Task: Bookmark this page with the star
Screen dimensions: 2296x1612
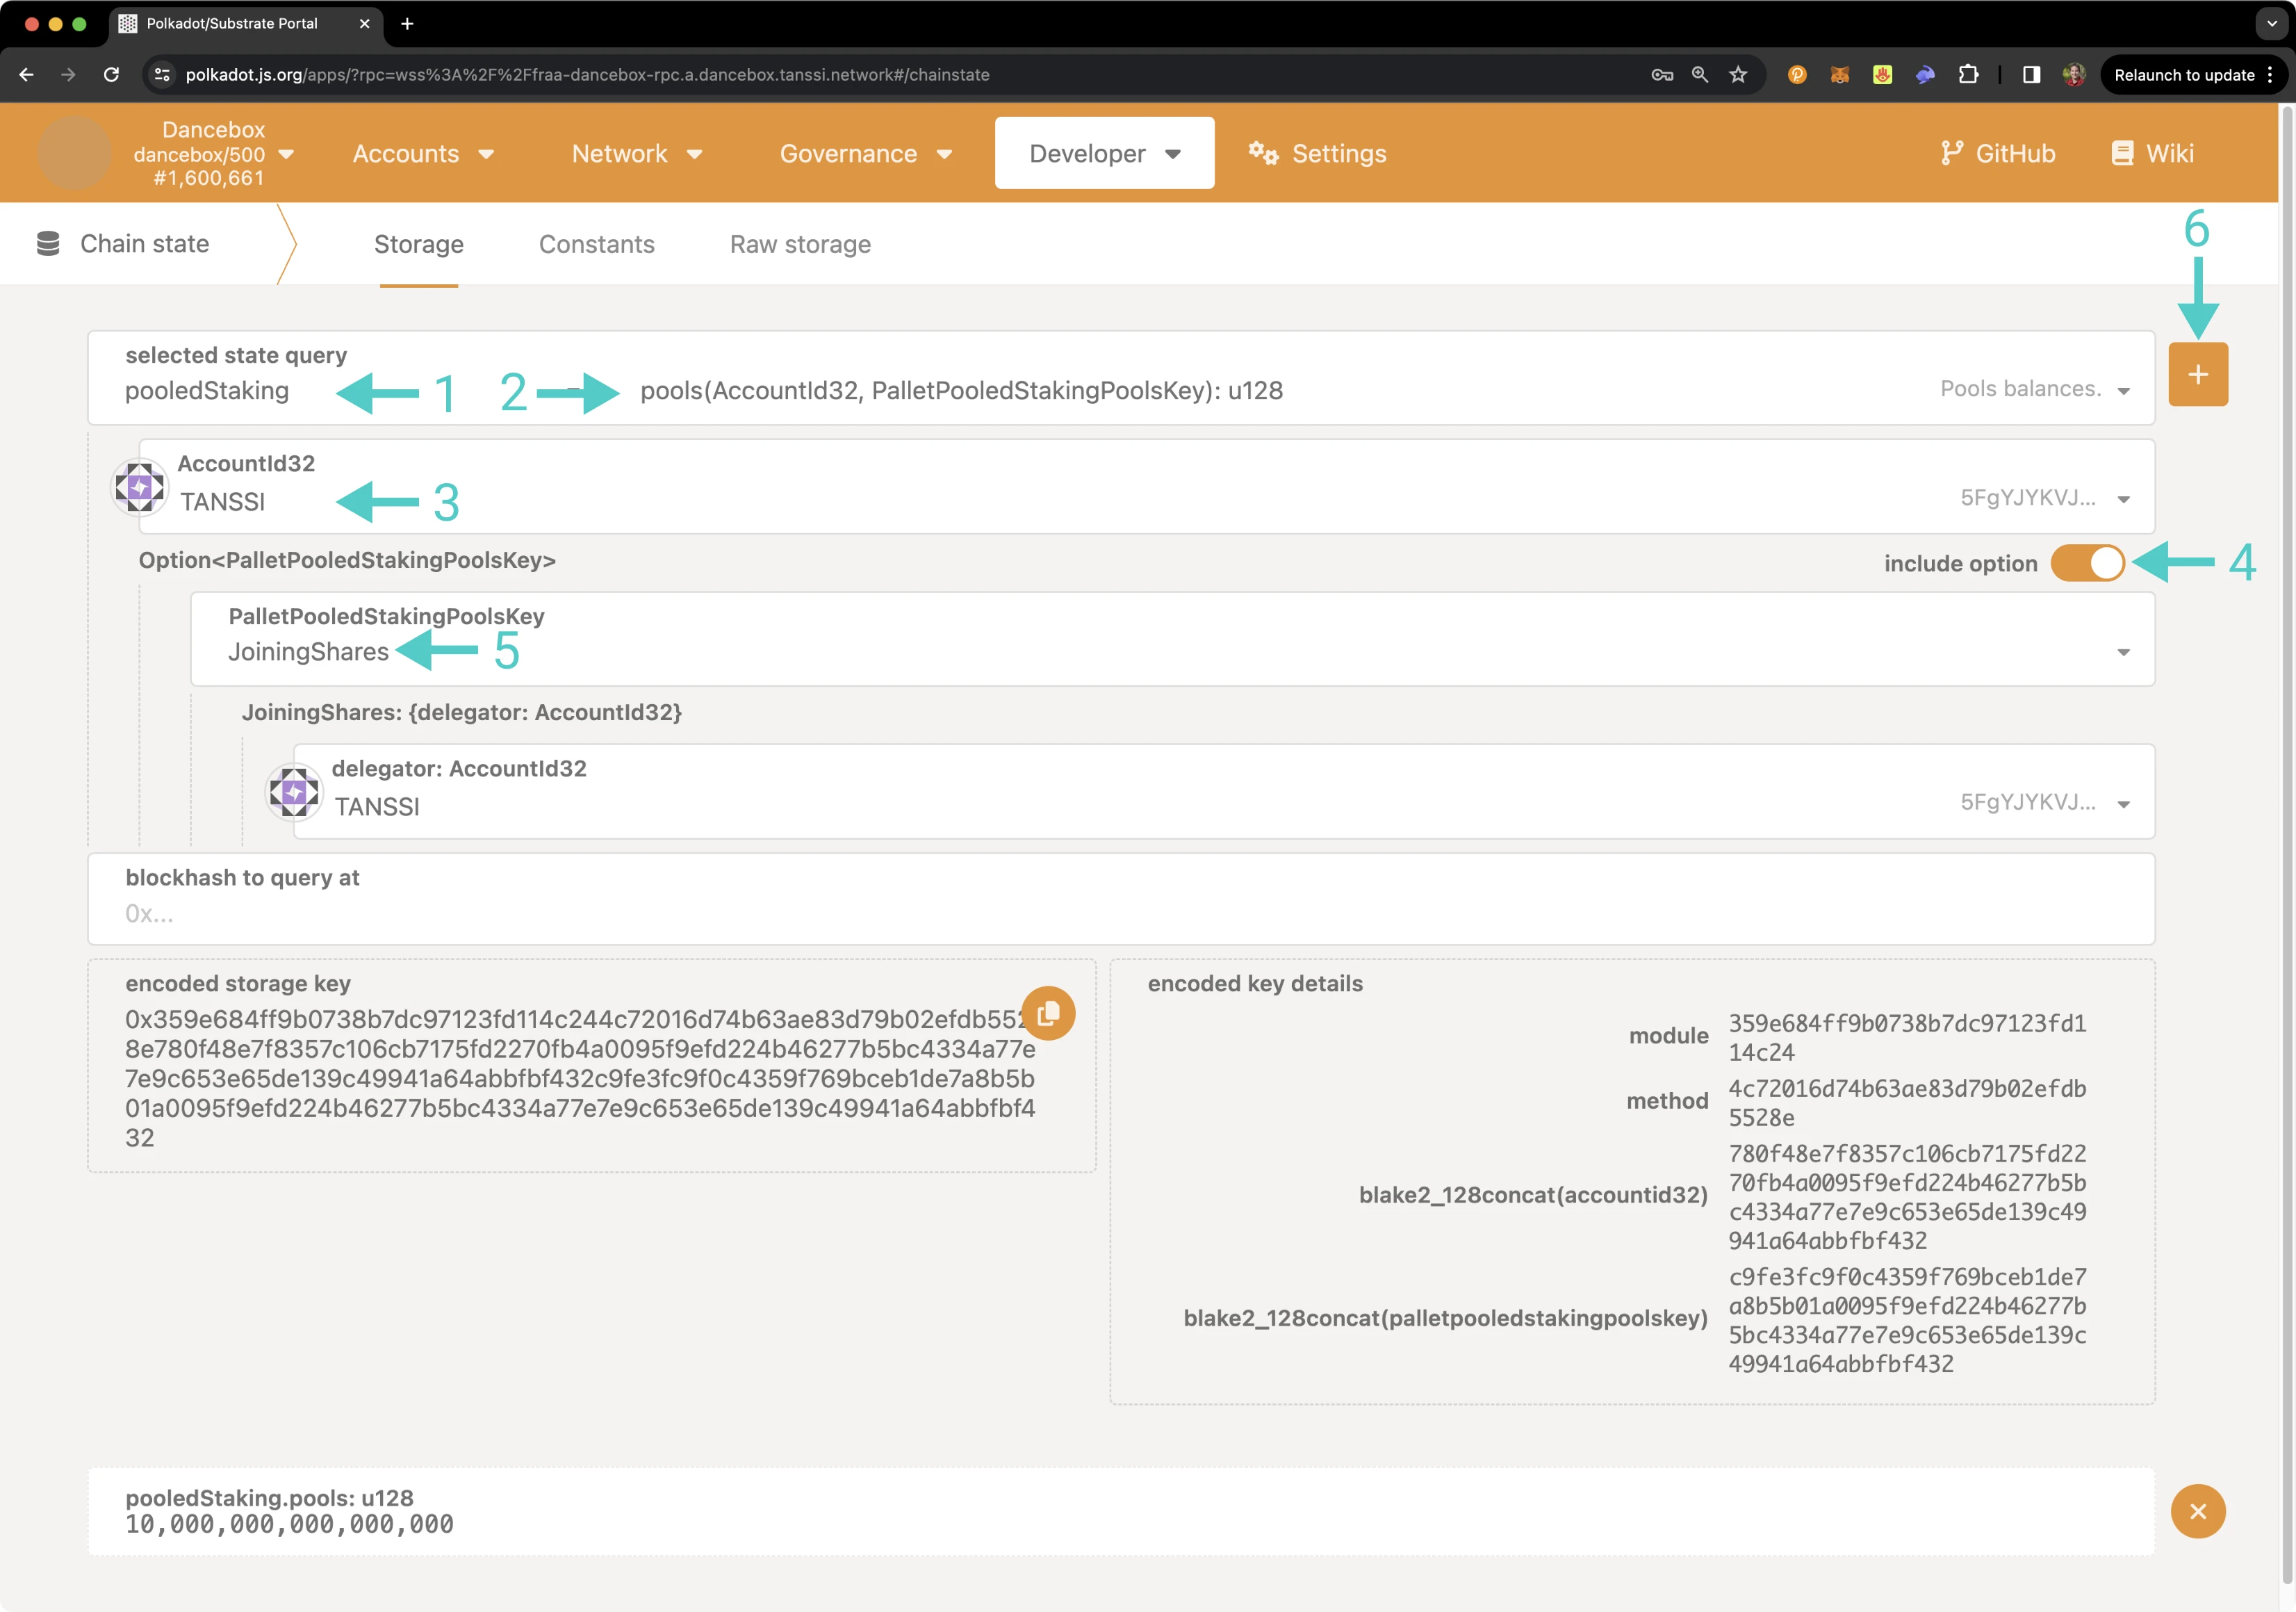Action: coord(1738,75)
